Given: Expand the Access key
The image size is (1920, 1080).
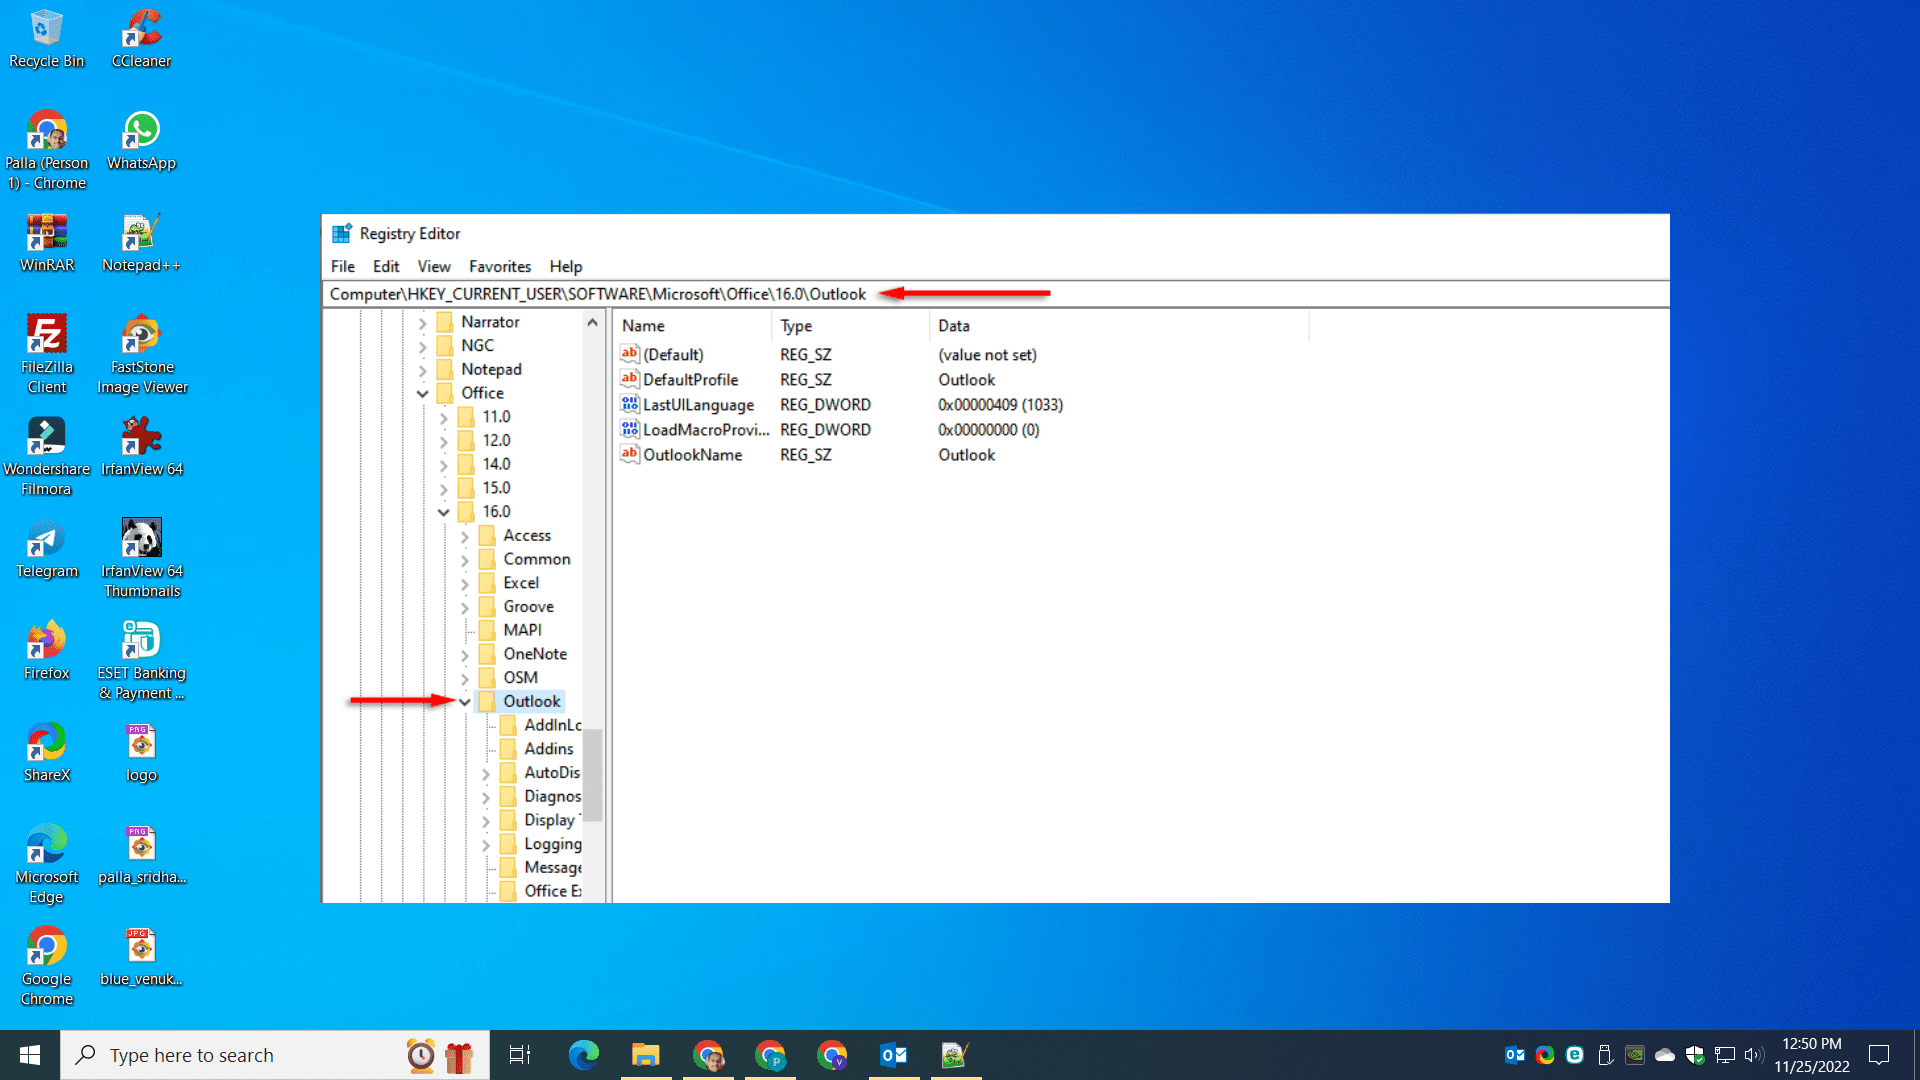Looking at the screenshot, I should (464, 536).
